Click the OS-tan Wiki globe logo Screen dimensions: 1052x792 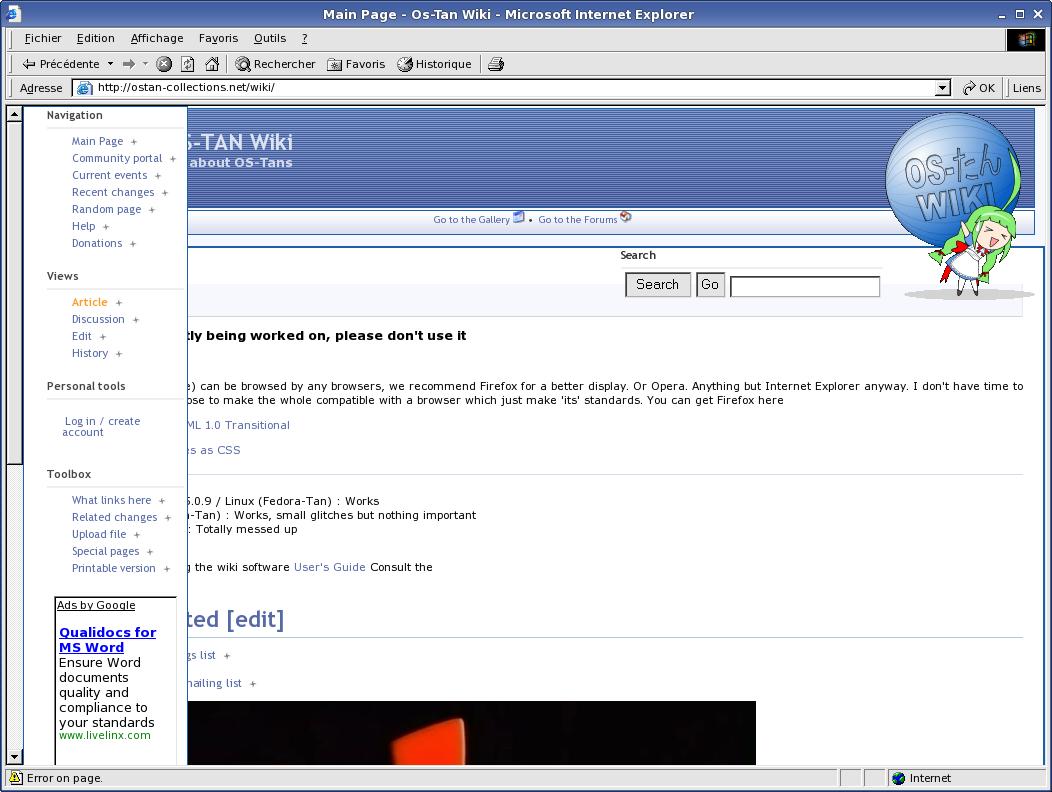click(x=951, y=178)
